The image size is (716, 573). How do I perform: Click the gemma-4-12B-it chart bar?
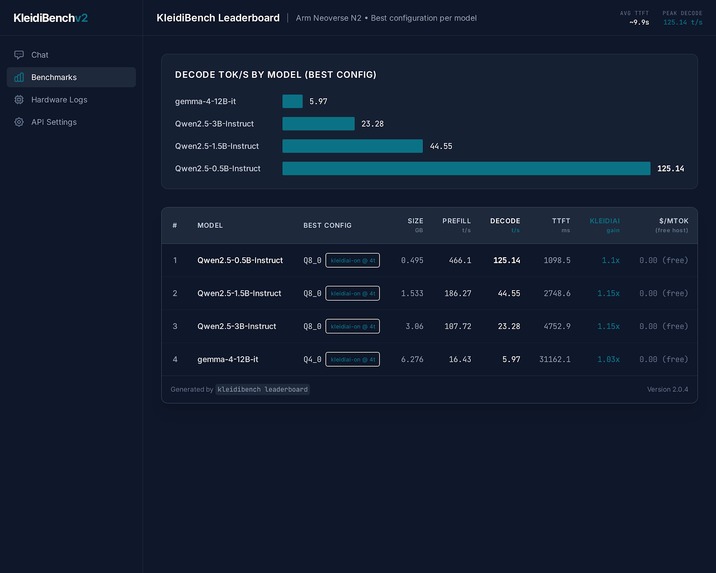(x=292, y=101)
